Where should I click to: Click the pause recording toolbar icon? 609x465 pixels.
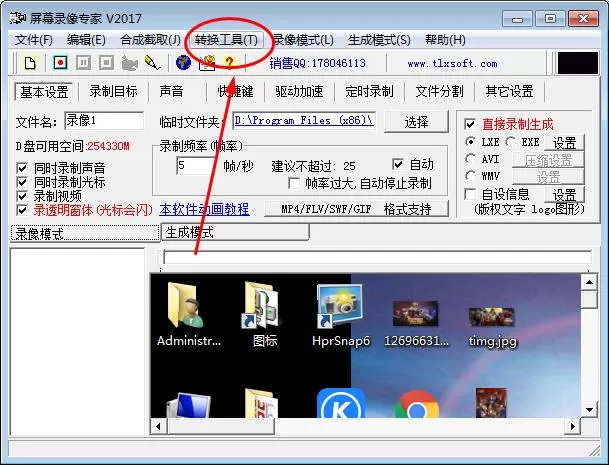click(x=83, y=63)
